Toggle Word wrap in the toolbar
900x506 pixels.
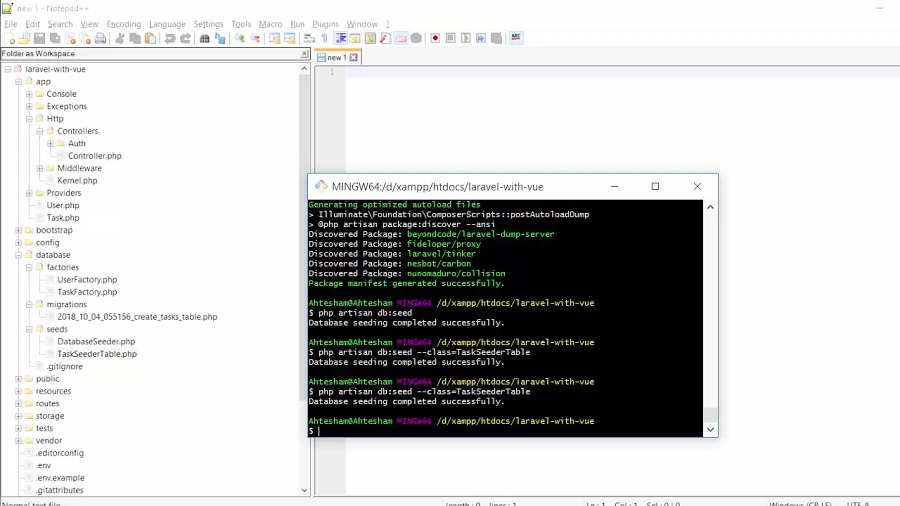point(309,39)
